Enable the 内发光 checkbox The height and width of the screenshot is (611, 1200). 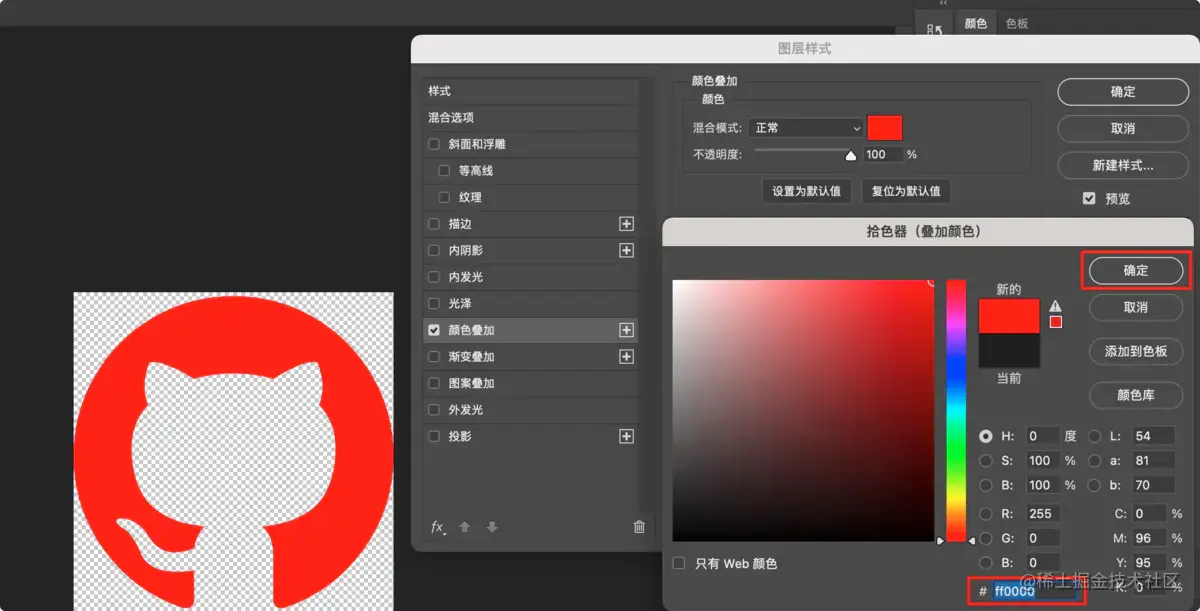434,277
